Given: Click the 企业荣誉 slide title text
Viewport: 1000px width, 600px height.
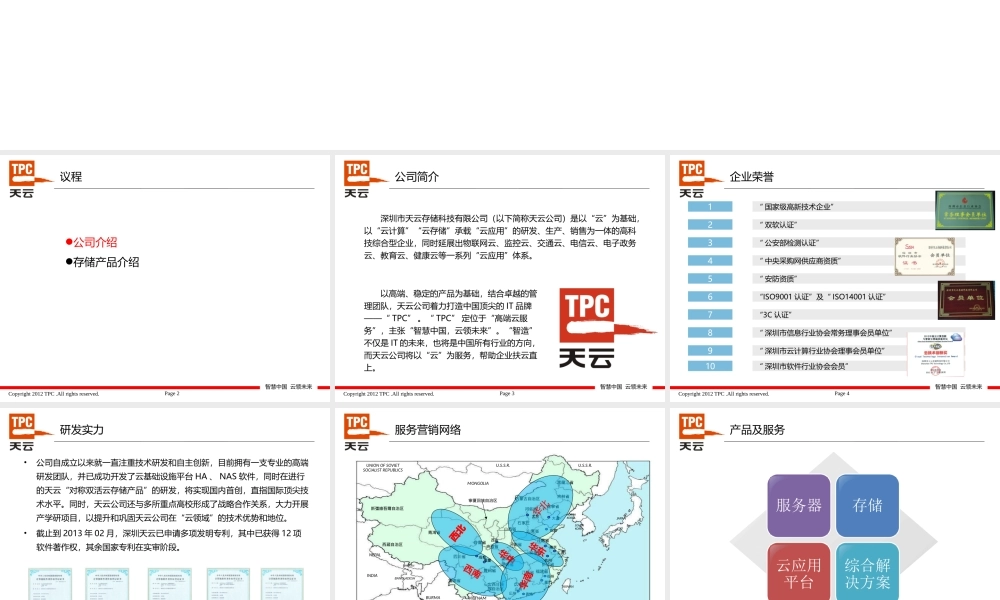Looking at the screenshot, I should point(751,177).
